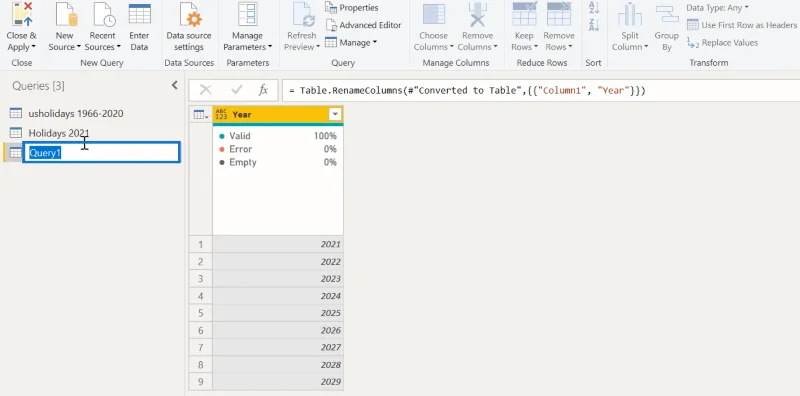Expand the Remove Columns dropdown
Image resolution: width=800 pixels, height=396 pixels.
(x=495, y=47)
